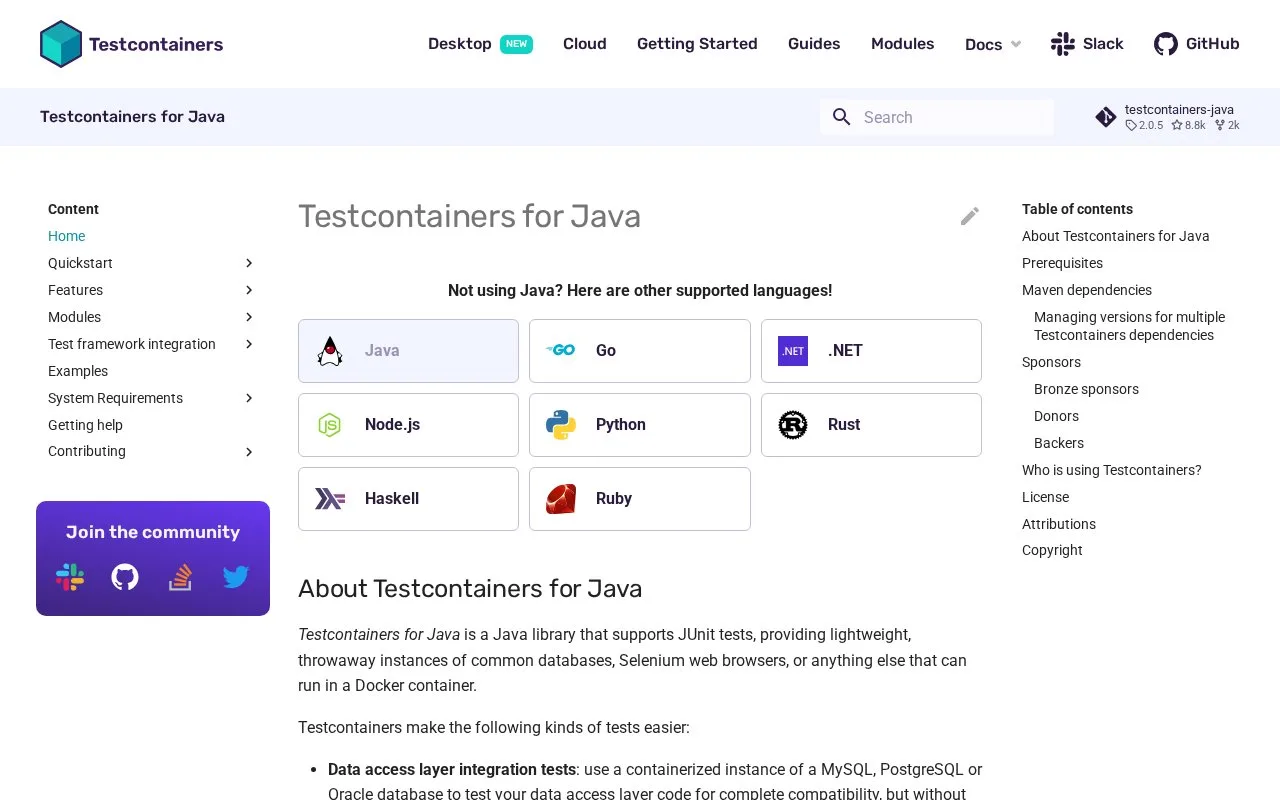Jump to About Testcontainers for Java in contents
Viewport: 1280px width, 800px height.
coord(1116,236)
